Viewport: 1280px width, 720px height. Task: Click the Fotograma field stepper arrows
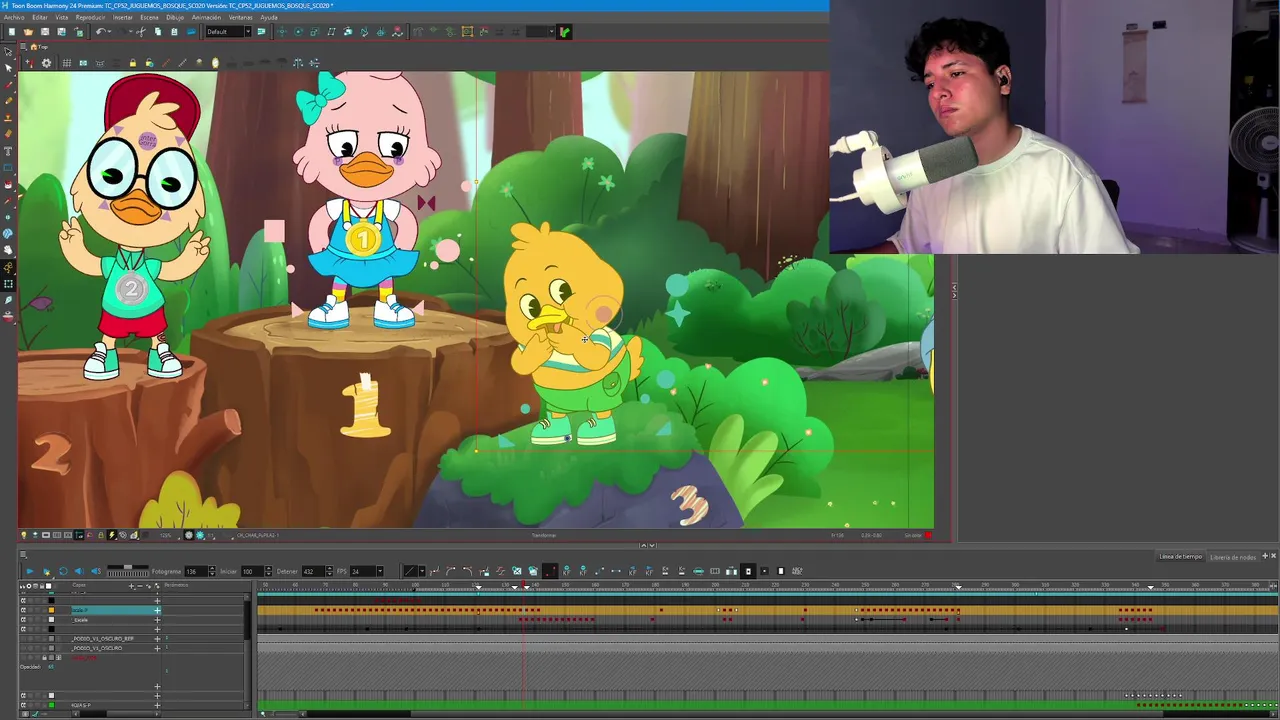click(212, 571)
